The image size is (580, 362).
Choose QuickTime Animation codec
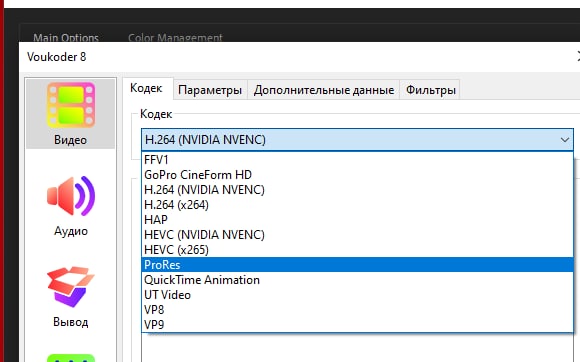pos(357,280)
